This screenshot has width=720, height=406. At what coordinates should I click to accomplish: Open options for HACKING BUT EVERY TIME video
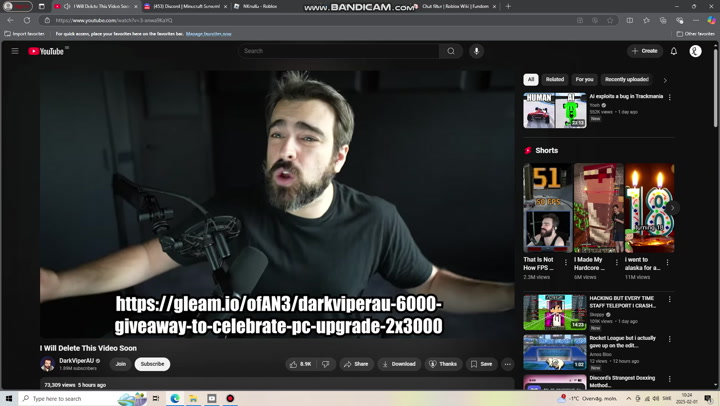pos(669,299)
